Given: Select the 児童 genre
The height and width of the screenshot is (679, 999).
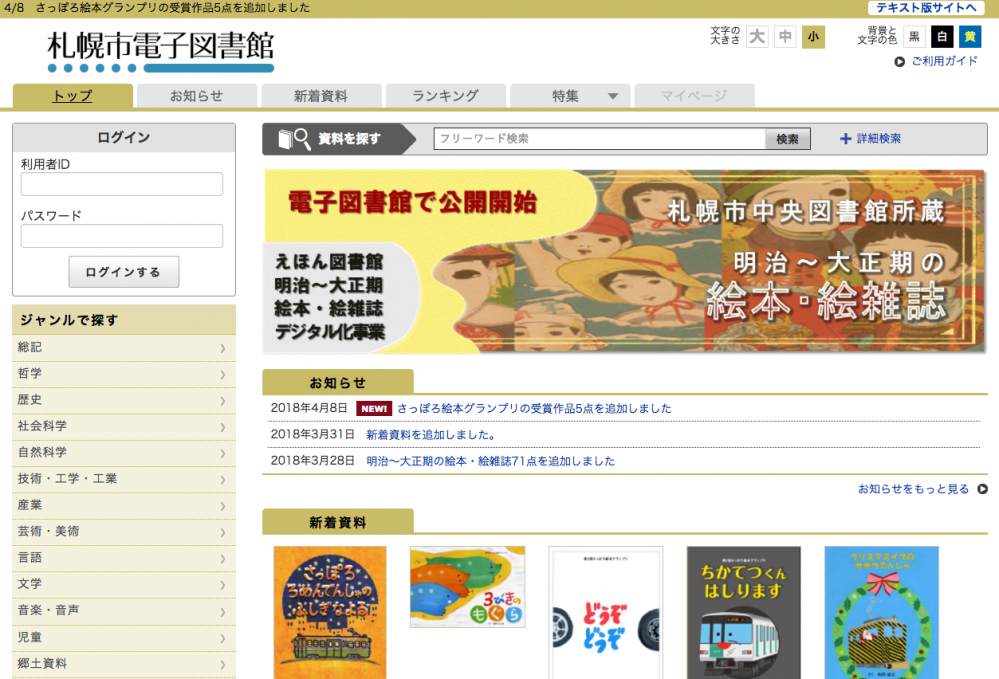Looking at the screenshot, I should (124, 638).
